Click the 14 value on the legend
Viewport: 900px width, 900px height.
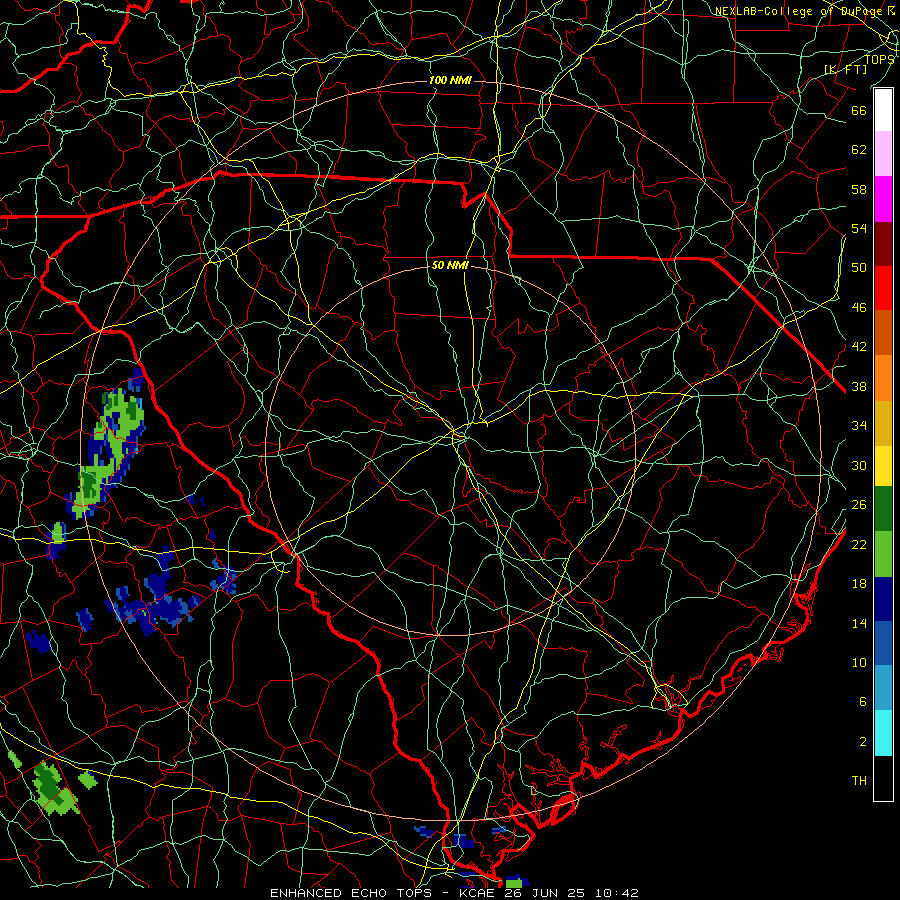click(x=859, y=623)
